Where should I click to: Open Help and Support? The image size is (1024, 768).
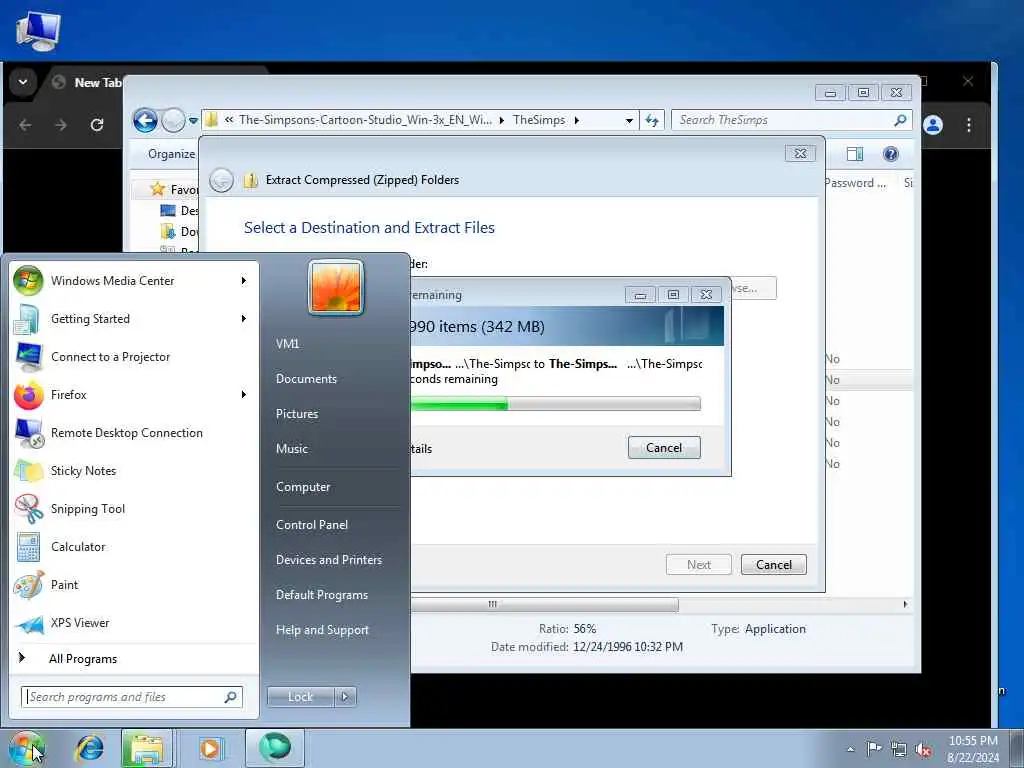click(322, 630)
